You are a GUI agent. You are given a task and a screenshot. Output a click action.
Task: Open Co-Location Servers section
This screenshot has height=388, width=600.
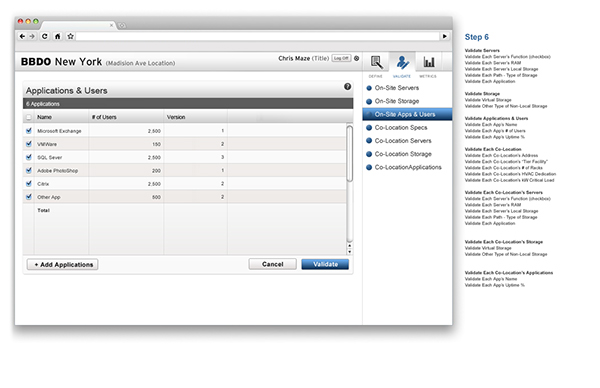coord(403,141)
